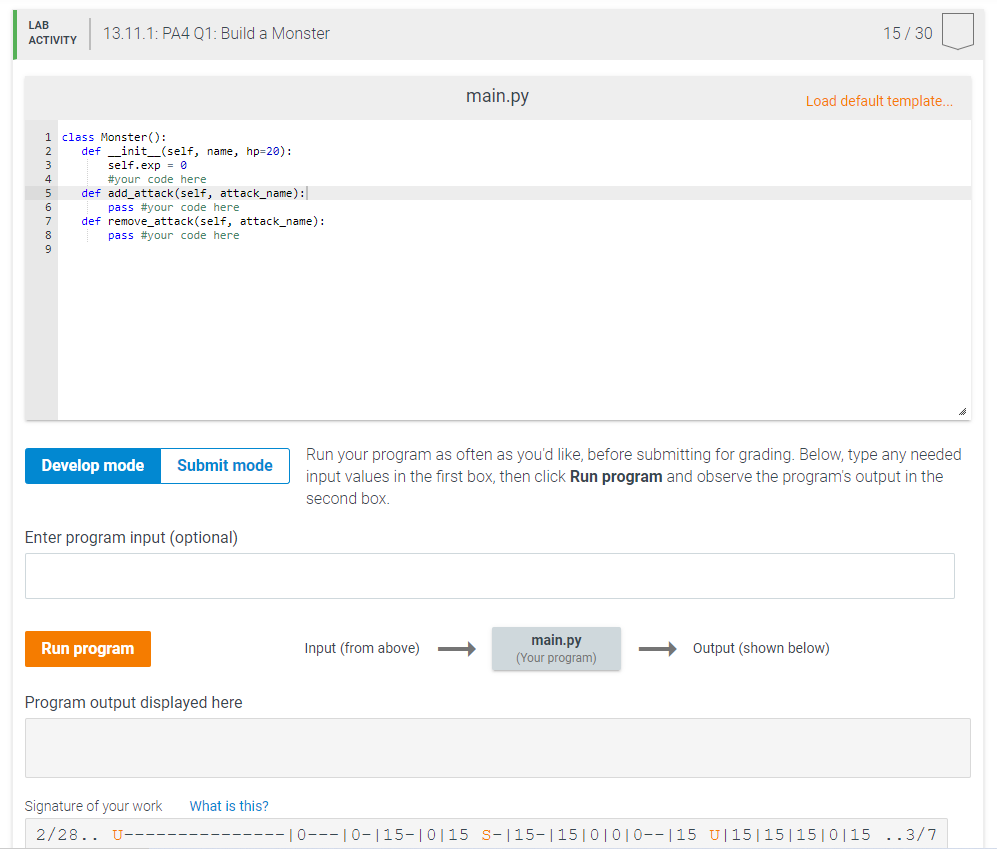Click line number 1 in gutter
The width and height of the screenshot is (997, 849).
coord(48,137)
